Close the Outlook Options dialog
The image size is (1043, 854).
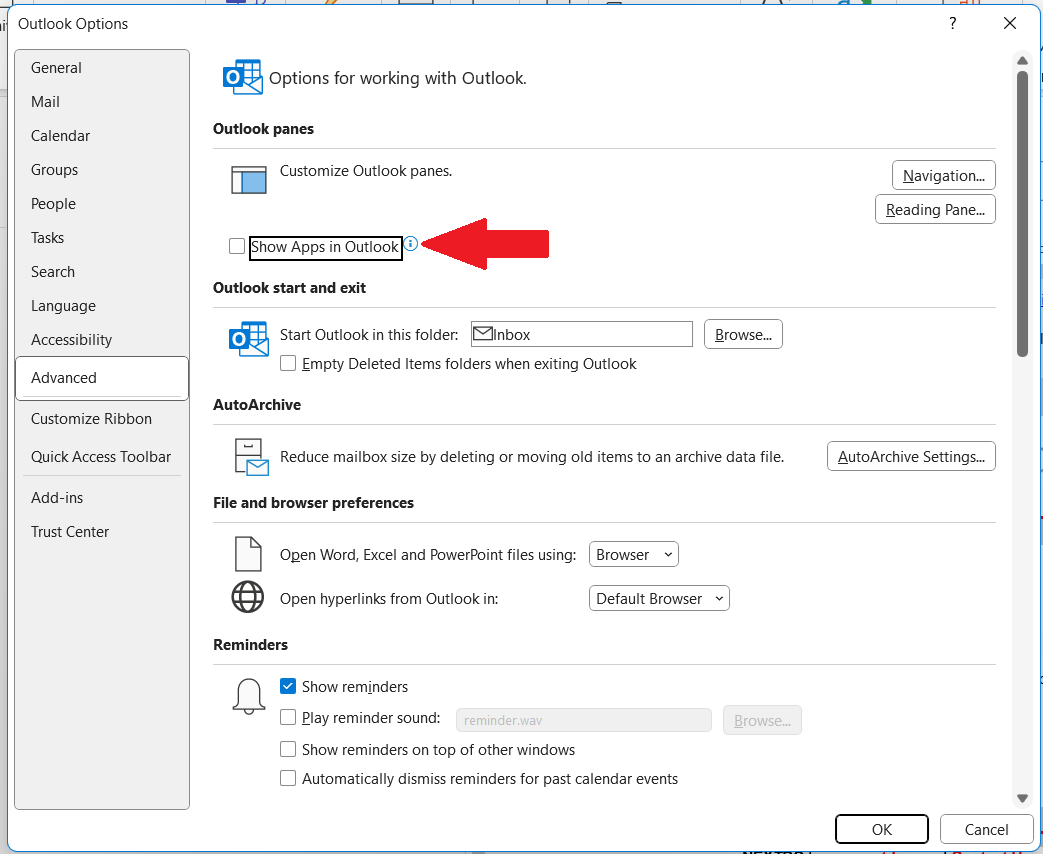click(x=1009, y=23)
